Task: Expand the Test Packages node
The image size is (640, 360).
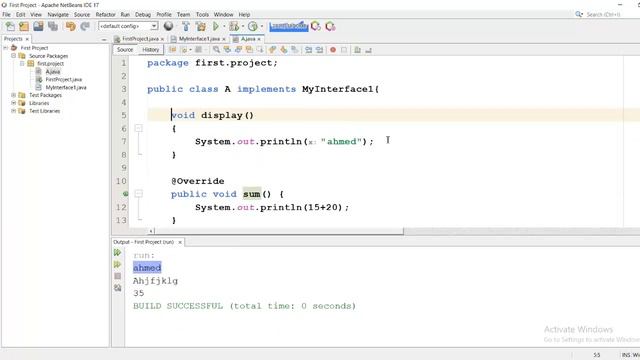Action: click(14, 95)
